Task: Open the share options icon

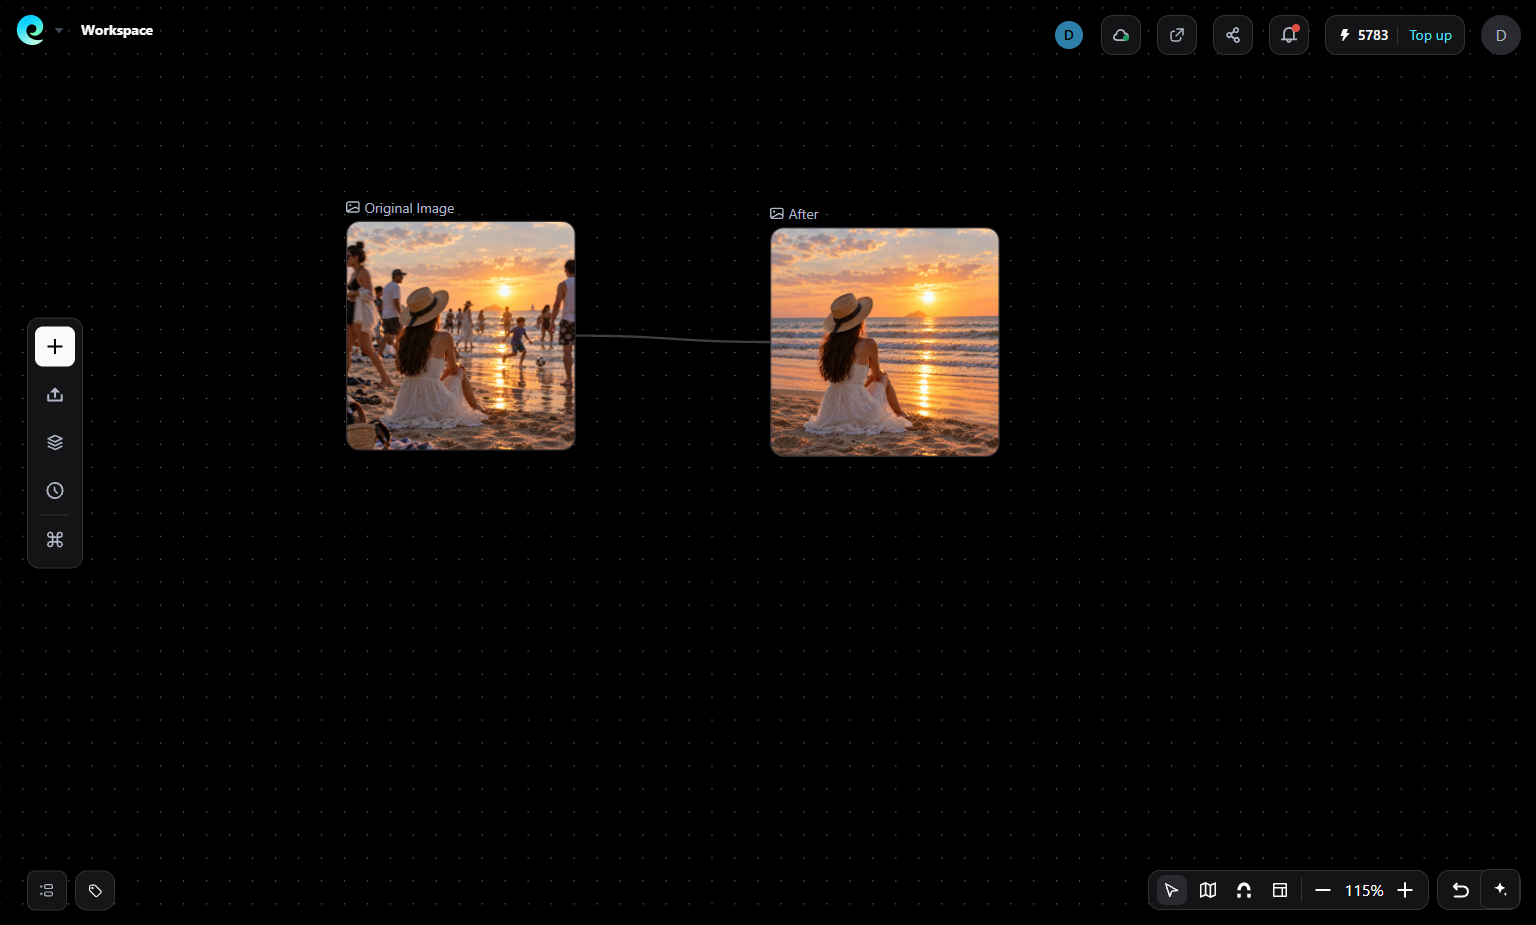Action: click(1233, 35)
